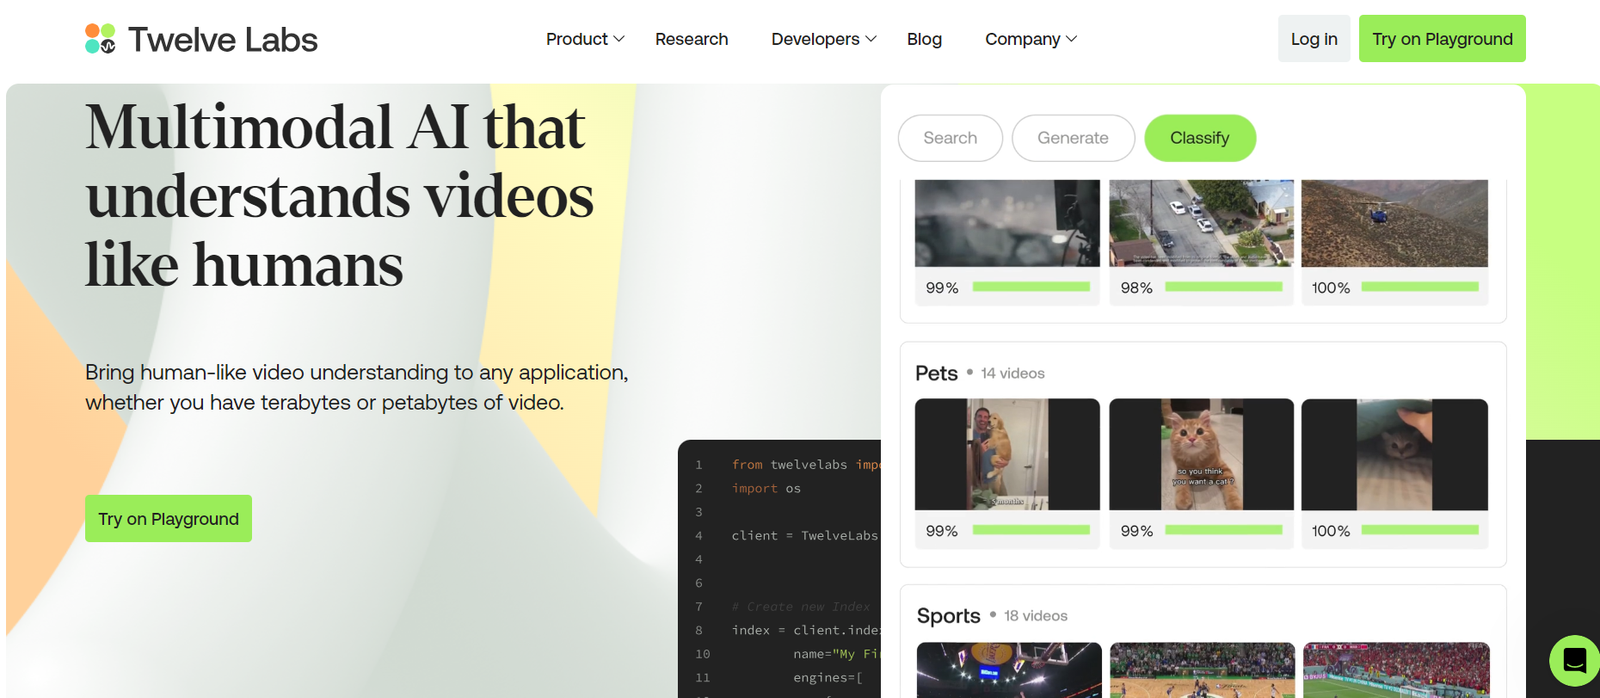Open the orange cat video thumbnail

pos(1201,454)
